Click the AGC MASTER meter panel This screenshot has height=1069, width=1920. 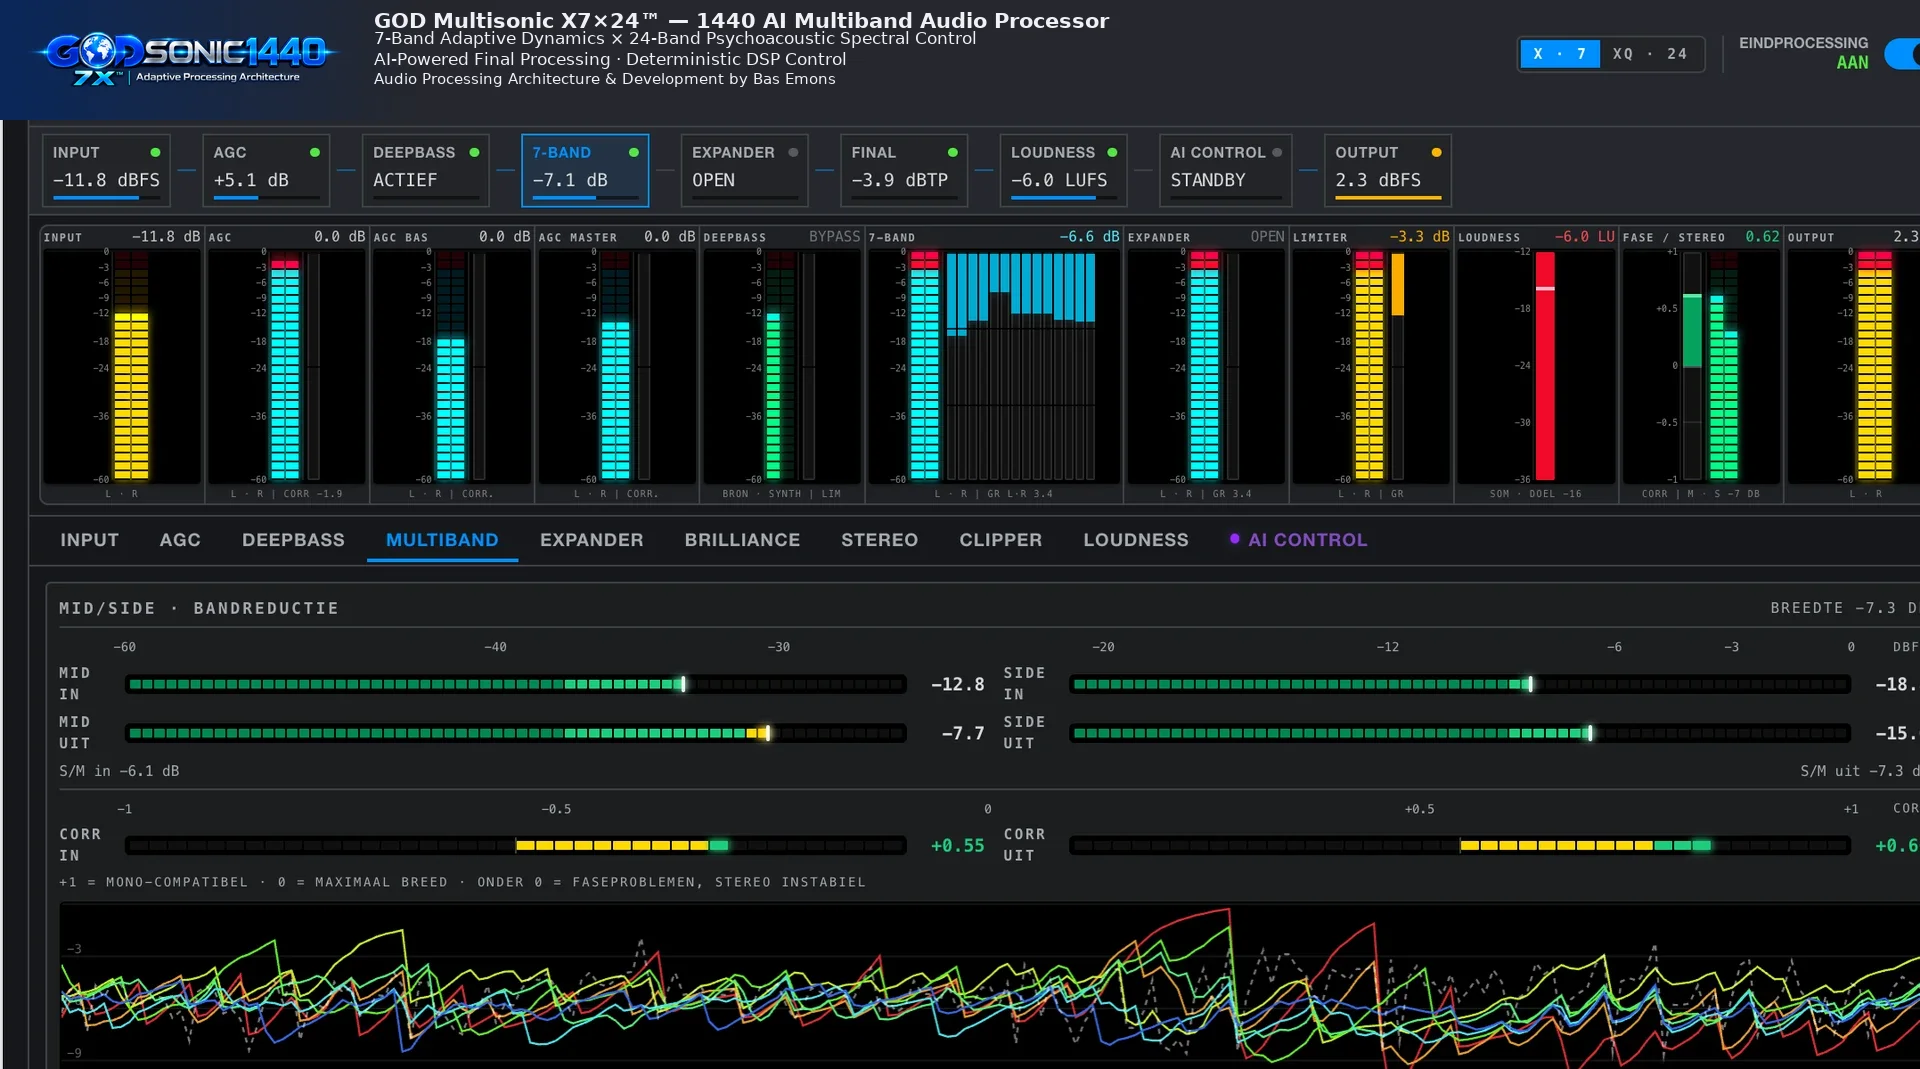(617, 365)
